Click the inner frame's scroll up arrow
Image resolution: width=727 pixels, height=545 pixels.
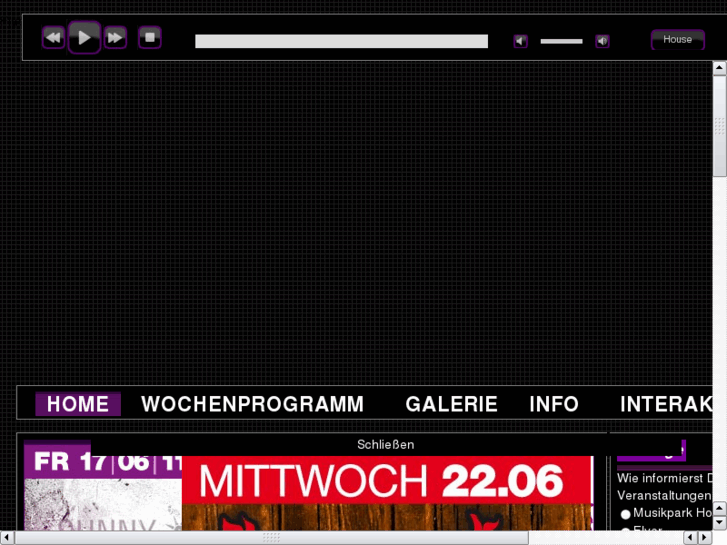pyautogui.click(x=720, y=508)
